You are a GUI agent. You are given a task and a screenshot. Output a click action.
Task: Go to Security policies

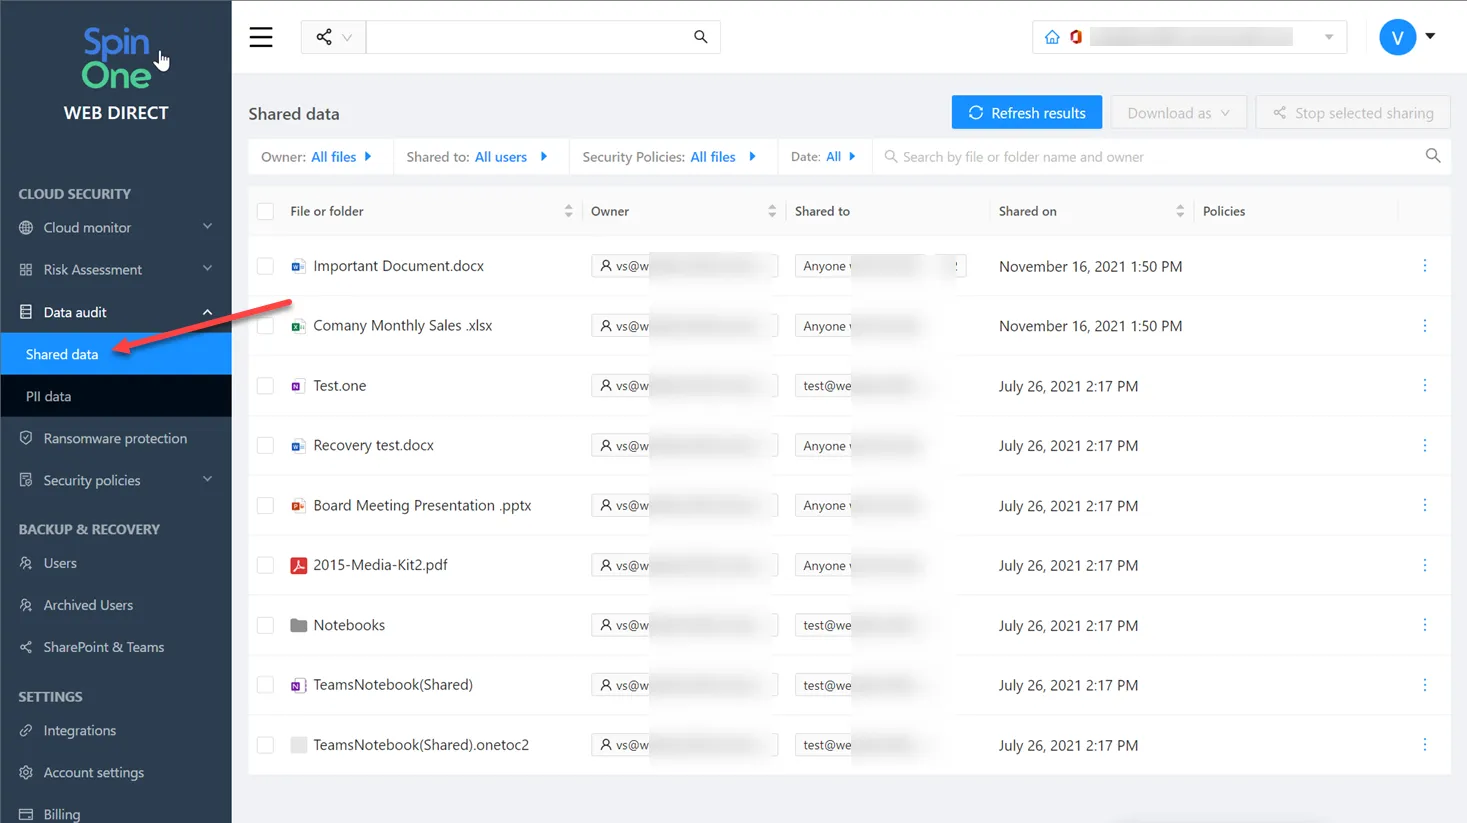tap(90, 480)
